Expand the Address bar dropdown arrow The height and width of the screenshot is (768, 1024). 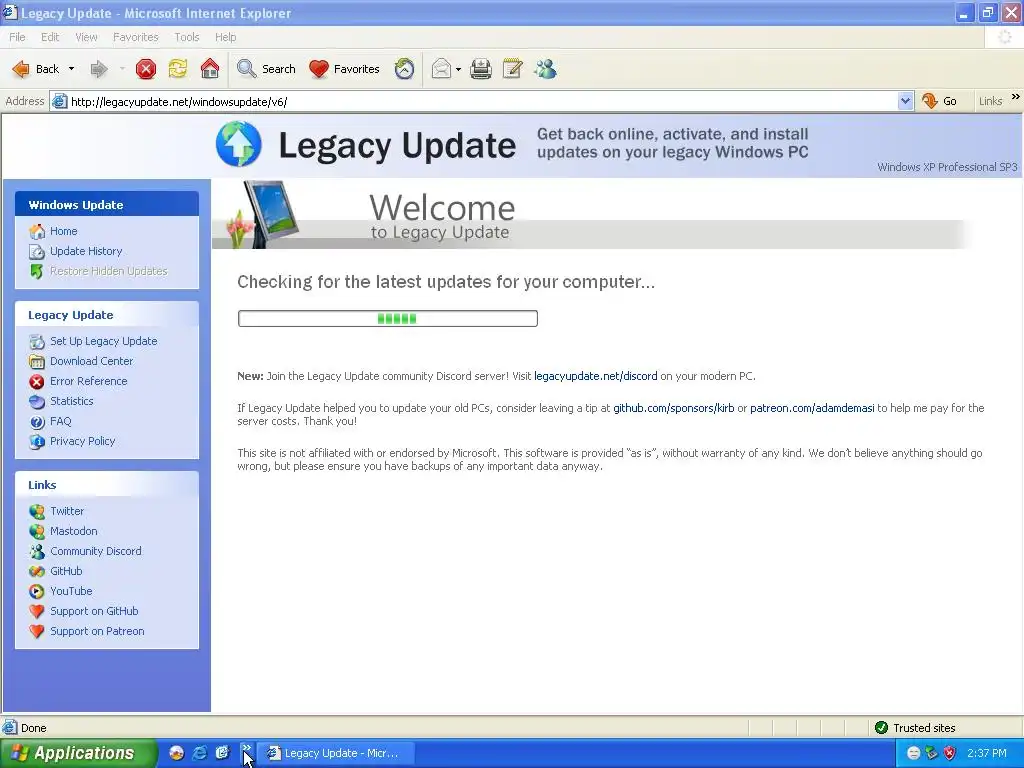click(x=905, y=101)
